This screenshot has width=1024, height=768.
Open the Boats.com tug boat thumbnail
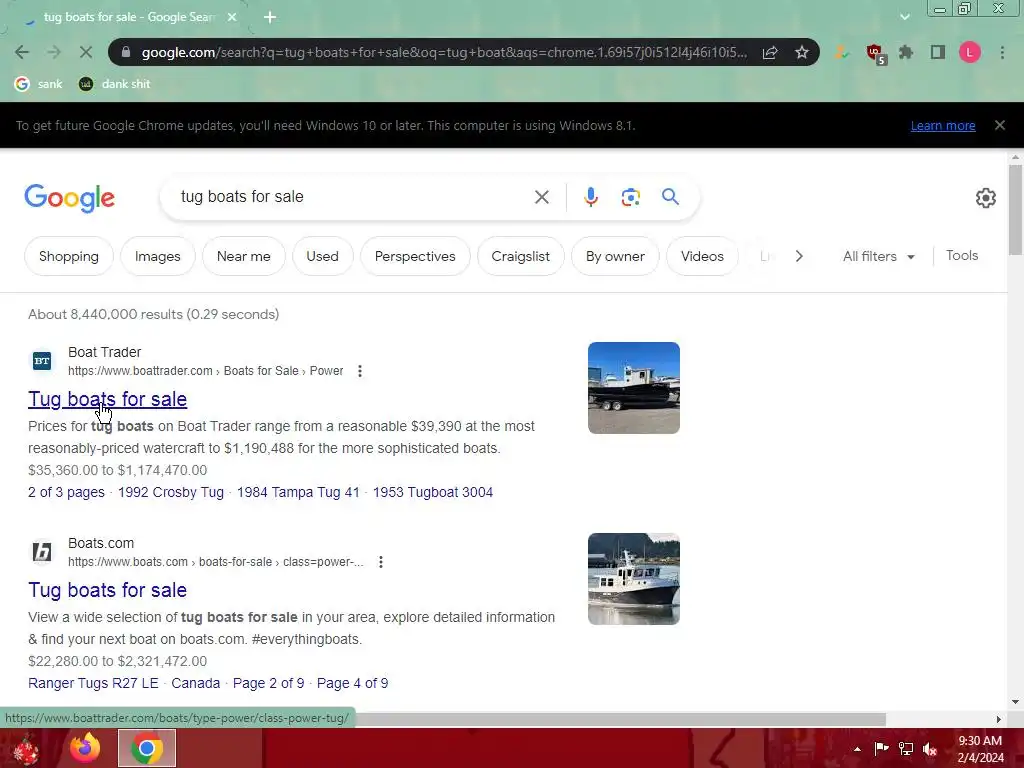click(633, 579)
